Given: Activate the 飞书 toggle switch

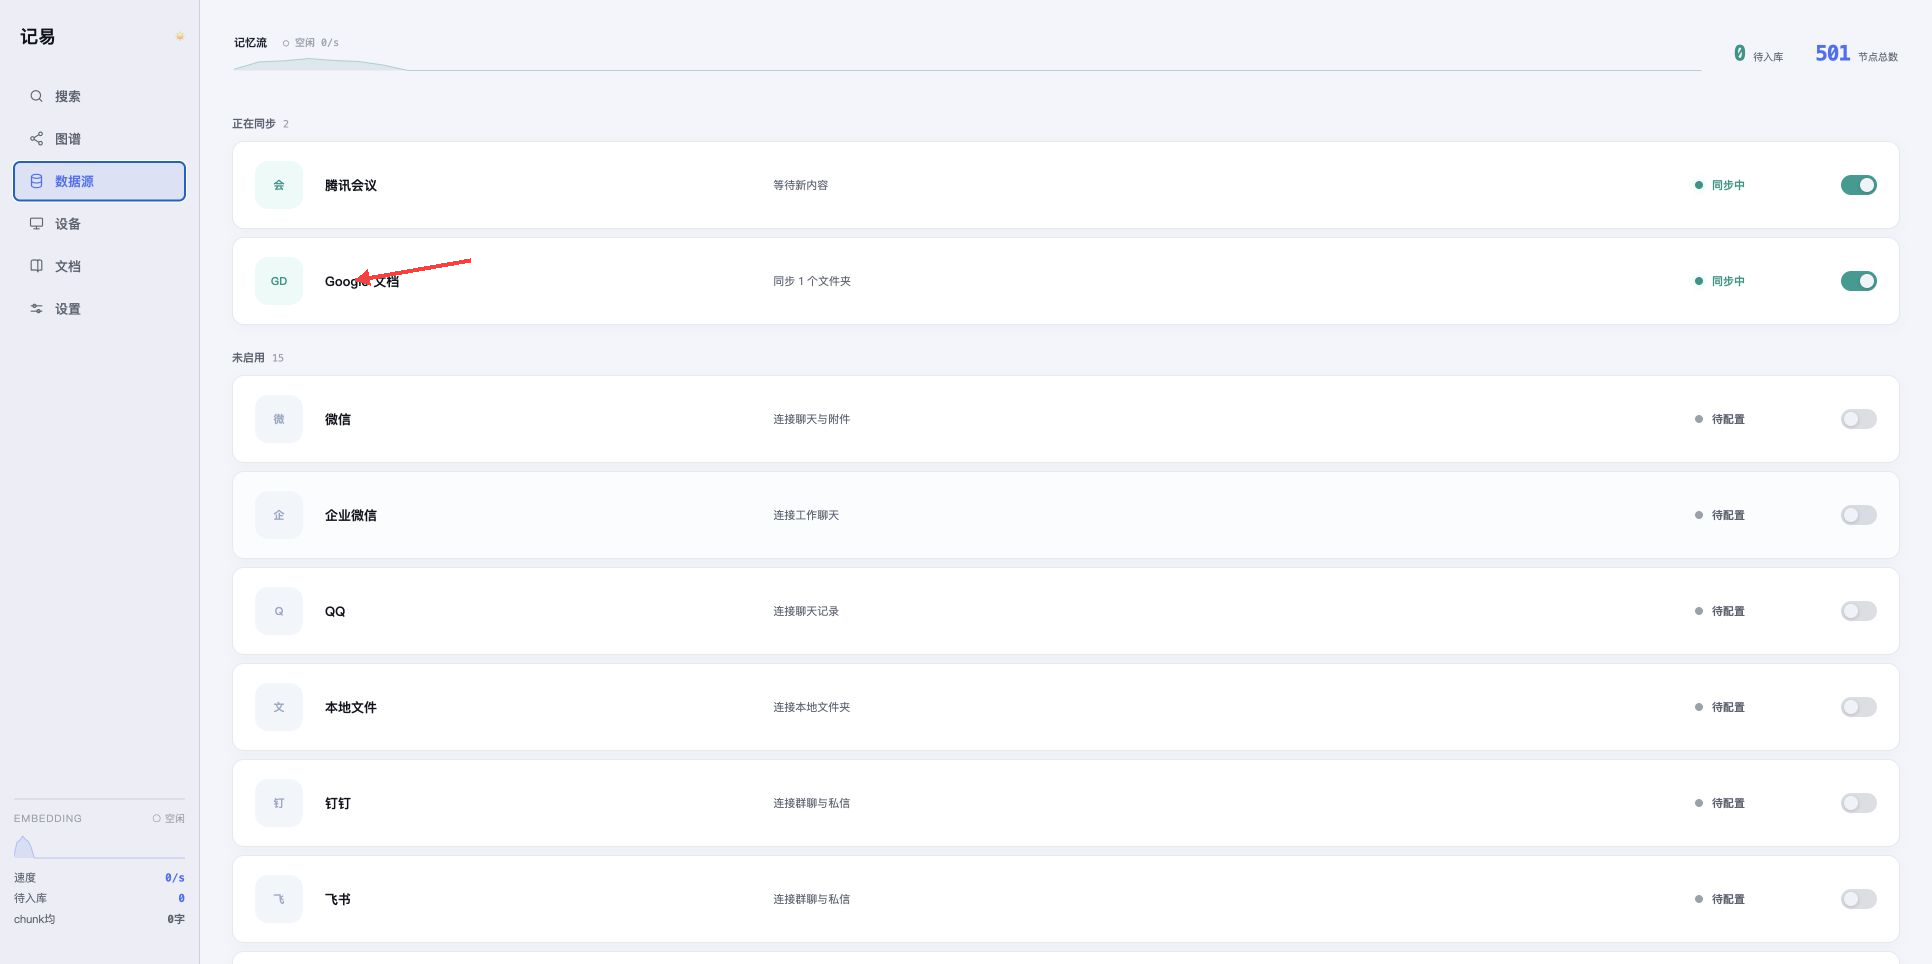Looking at the screenshot, I should [x=1858, y=899].
